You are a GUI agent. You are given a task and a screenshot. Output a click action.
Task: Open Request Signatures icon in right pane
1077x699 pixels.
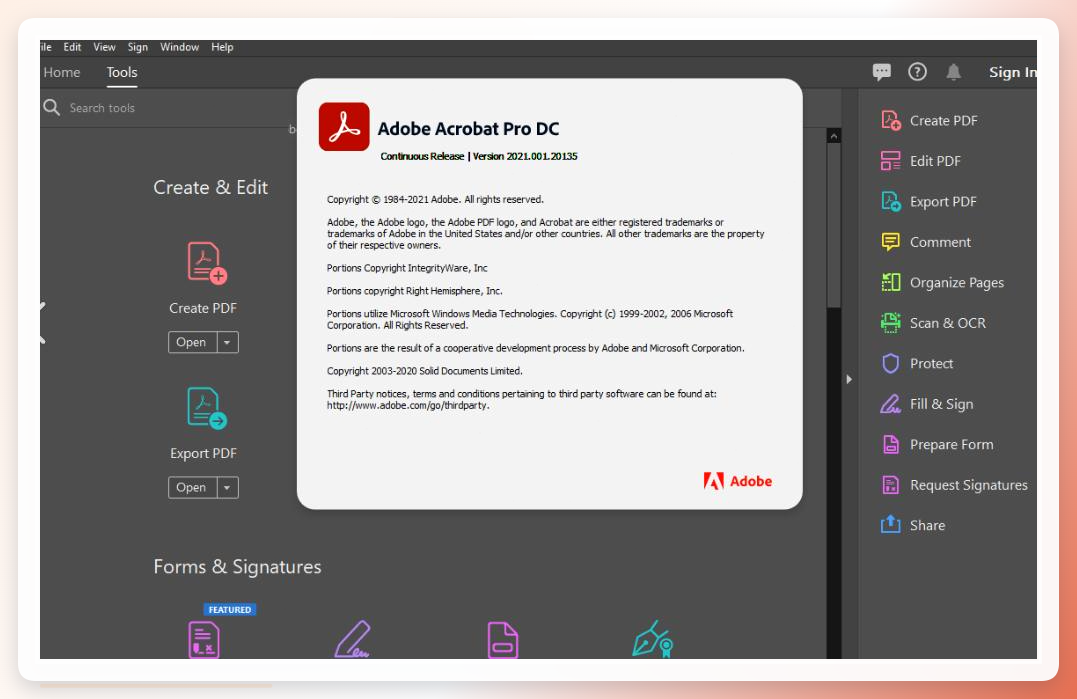click(890, 485)
